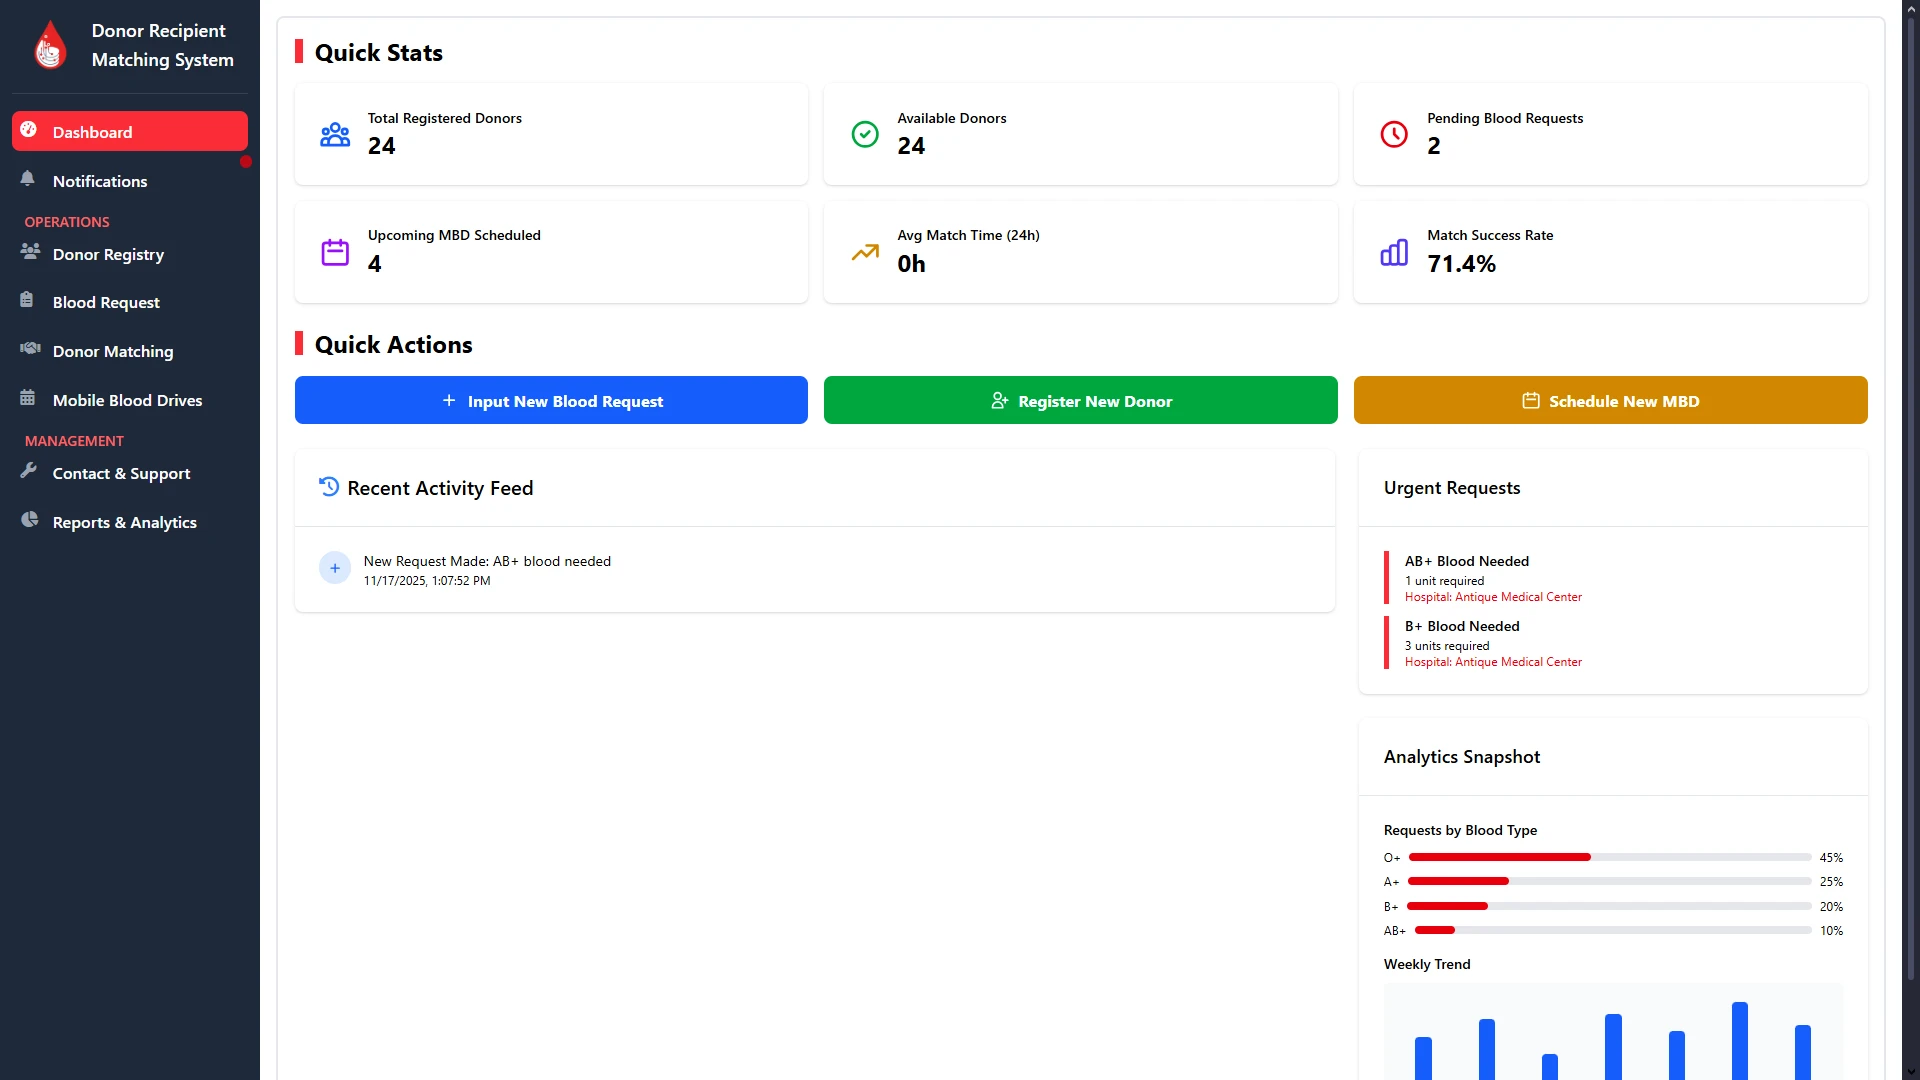
Task: Click the Available Donors checkmark icon
Action: [x=865, y=134]
